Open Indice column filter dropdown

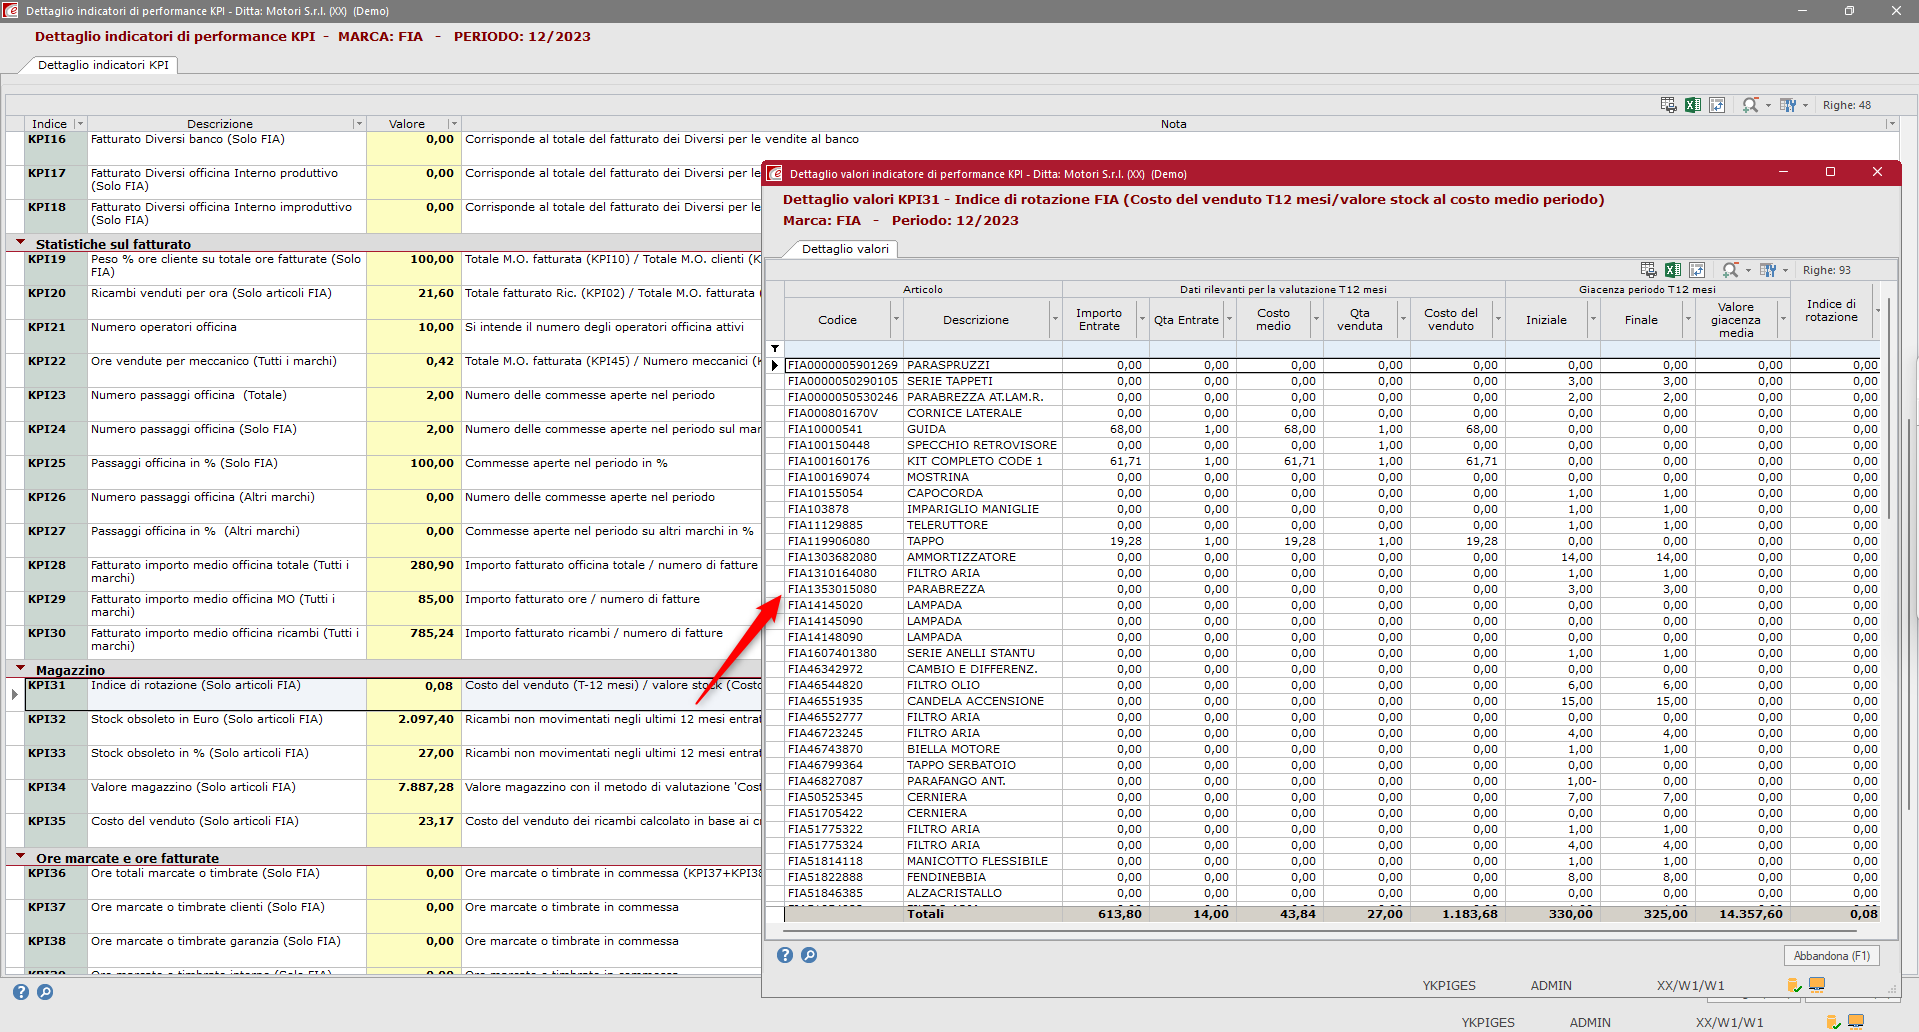coord(80,124)
